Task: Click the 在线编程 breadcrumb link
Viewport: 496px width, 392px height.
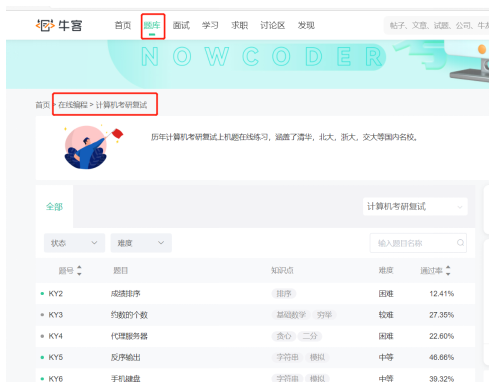Action: [x=73, y=105]
